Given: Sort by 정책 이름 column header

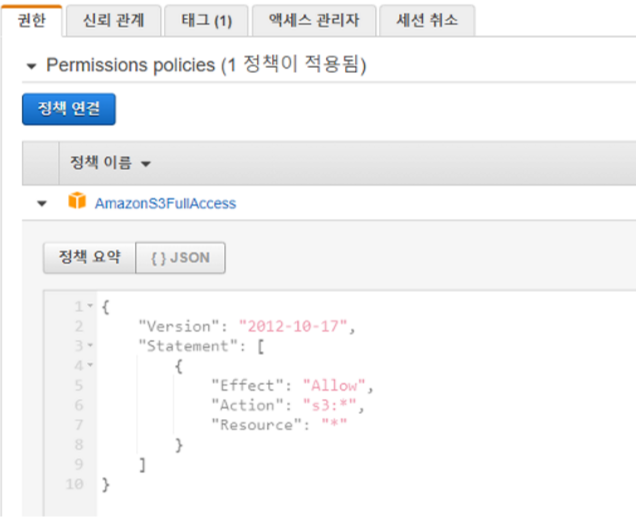Looking at the screenshot, I should tap(110, 163).
